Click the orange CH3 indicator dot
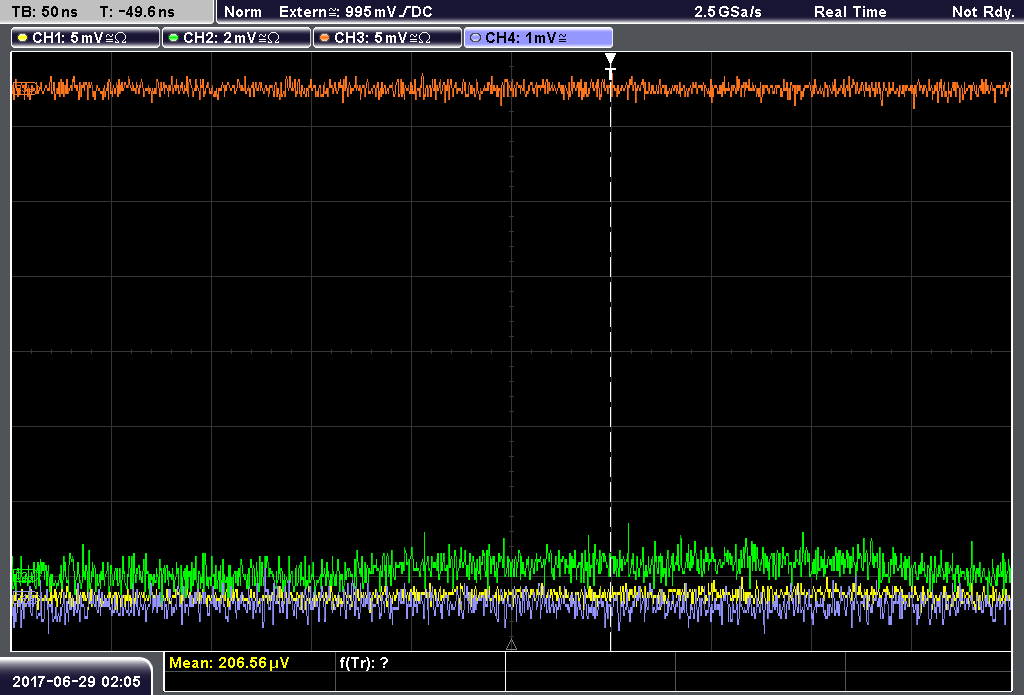This screenshot has height=695, width=1024. (325, 38)
